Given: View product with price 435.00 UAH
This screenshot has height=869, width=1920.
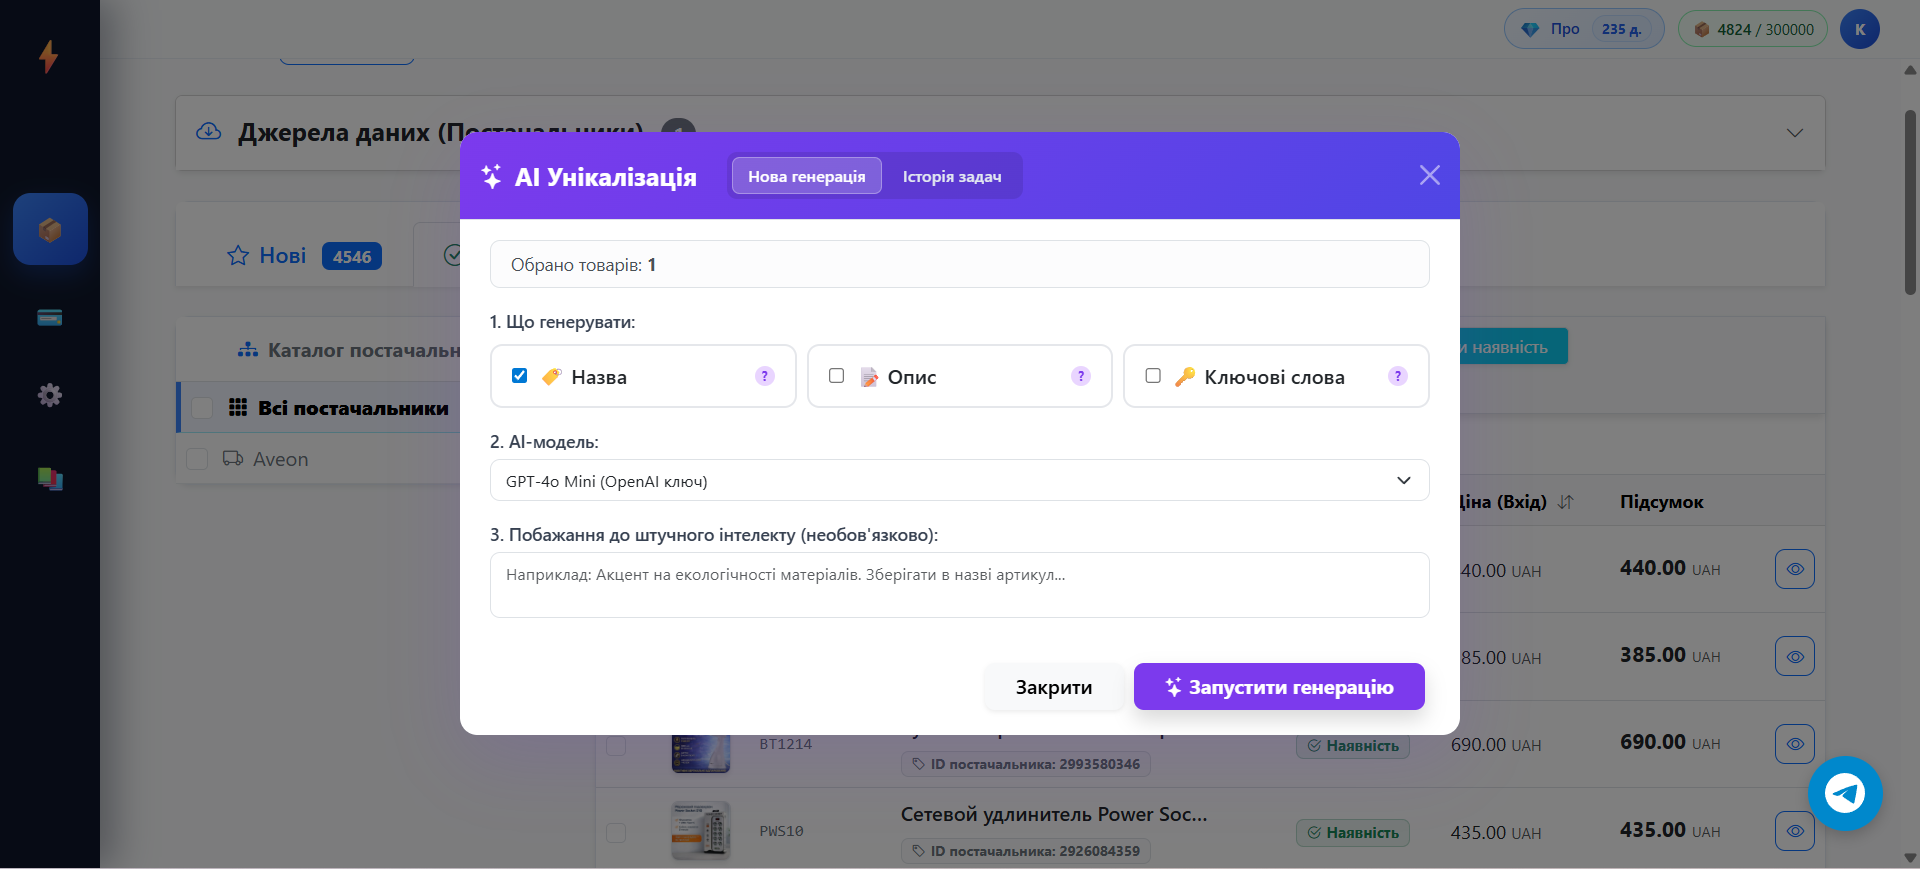Looking at the screenshot, I should click(x=1795, y=831).
